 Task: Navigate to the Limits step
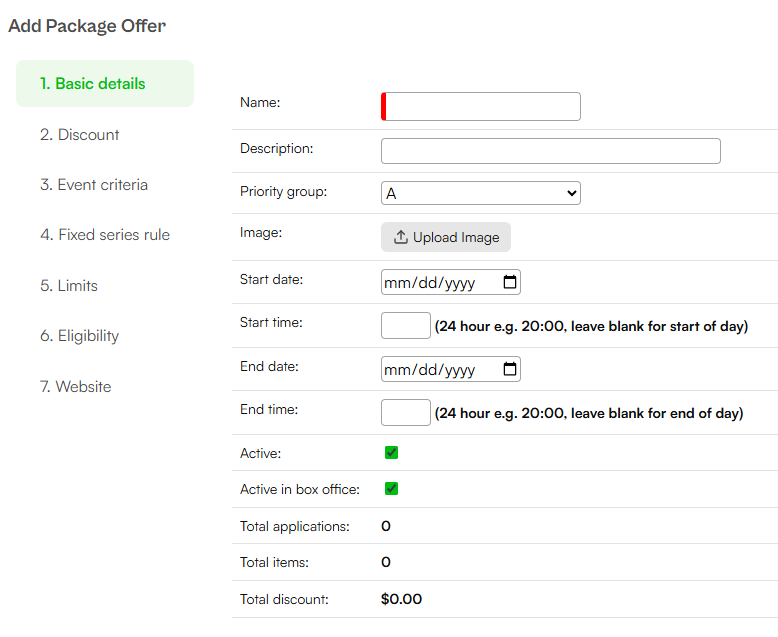[x=68, y=285]
